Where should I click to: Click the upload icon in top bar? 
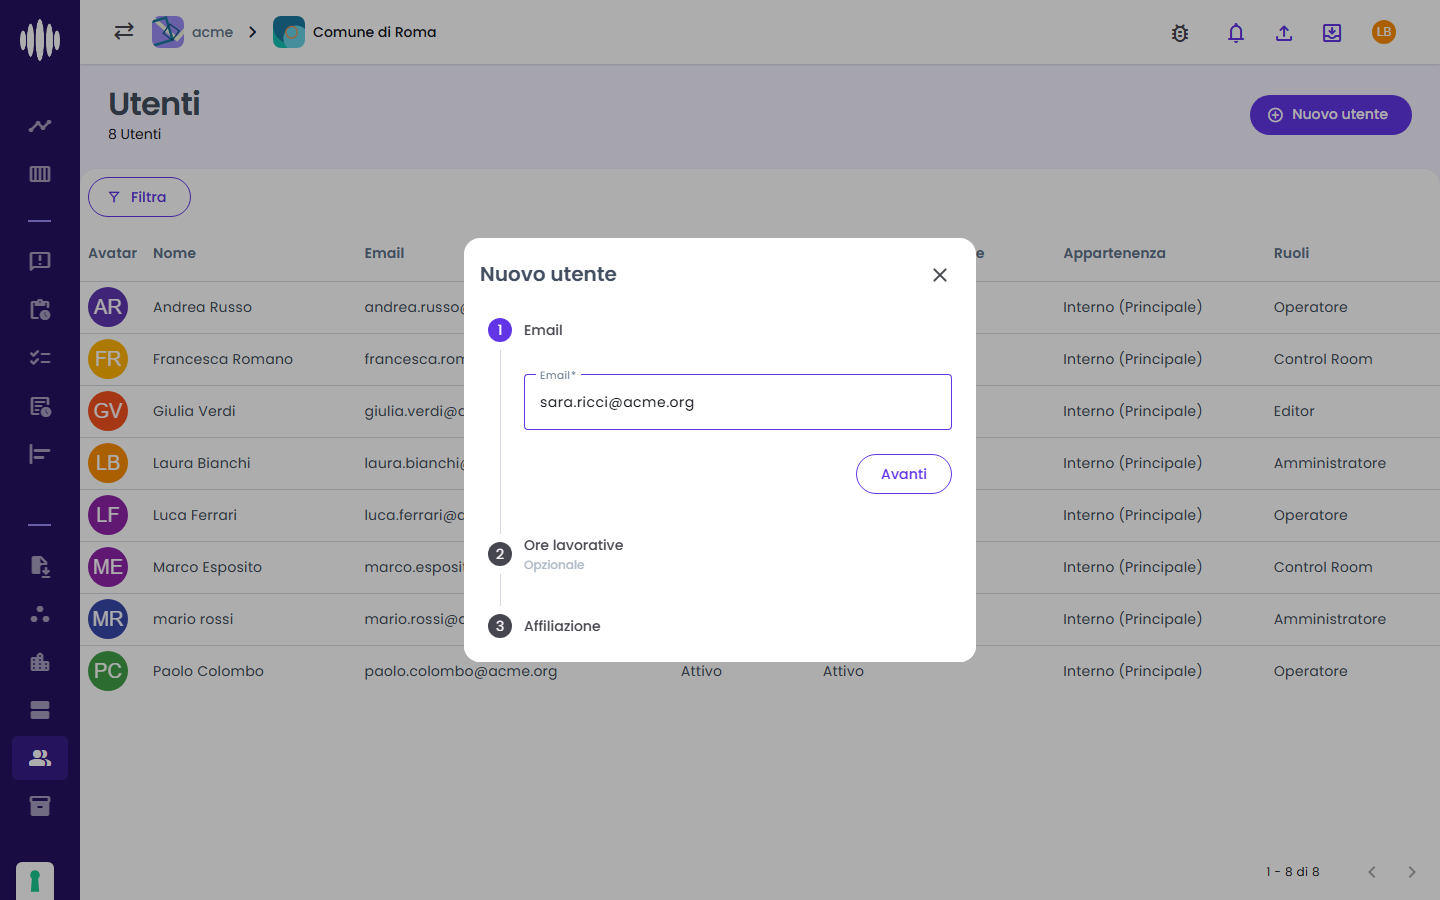pos(1284,33)
